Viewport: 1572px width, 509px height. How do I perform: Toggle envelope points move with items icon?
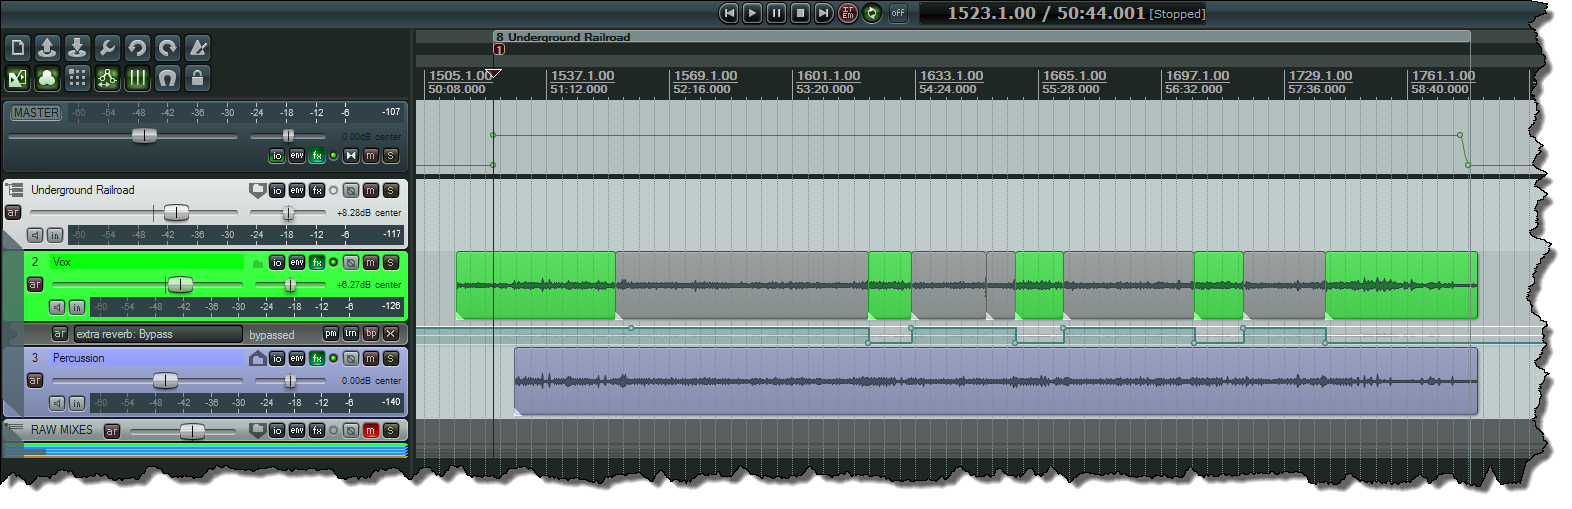(108, 78)
